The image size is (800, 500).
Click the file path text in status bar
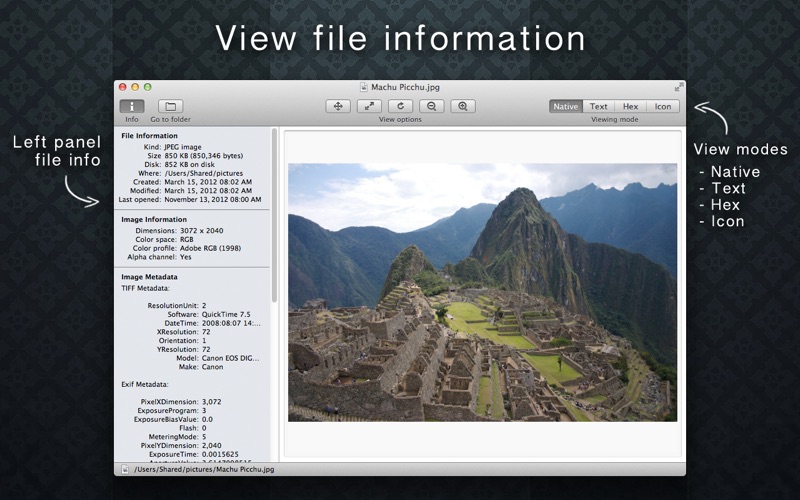pyautogui.click(x=204, y=468)
